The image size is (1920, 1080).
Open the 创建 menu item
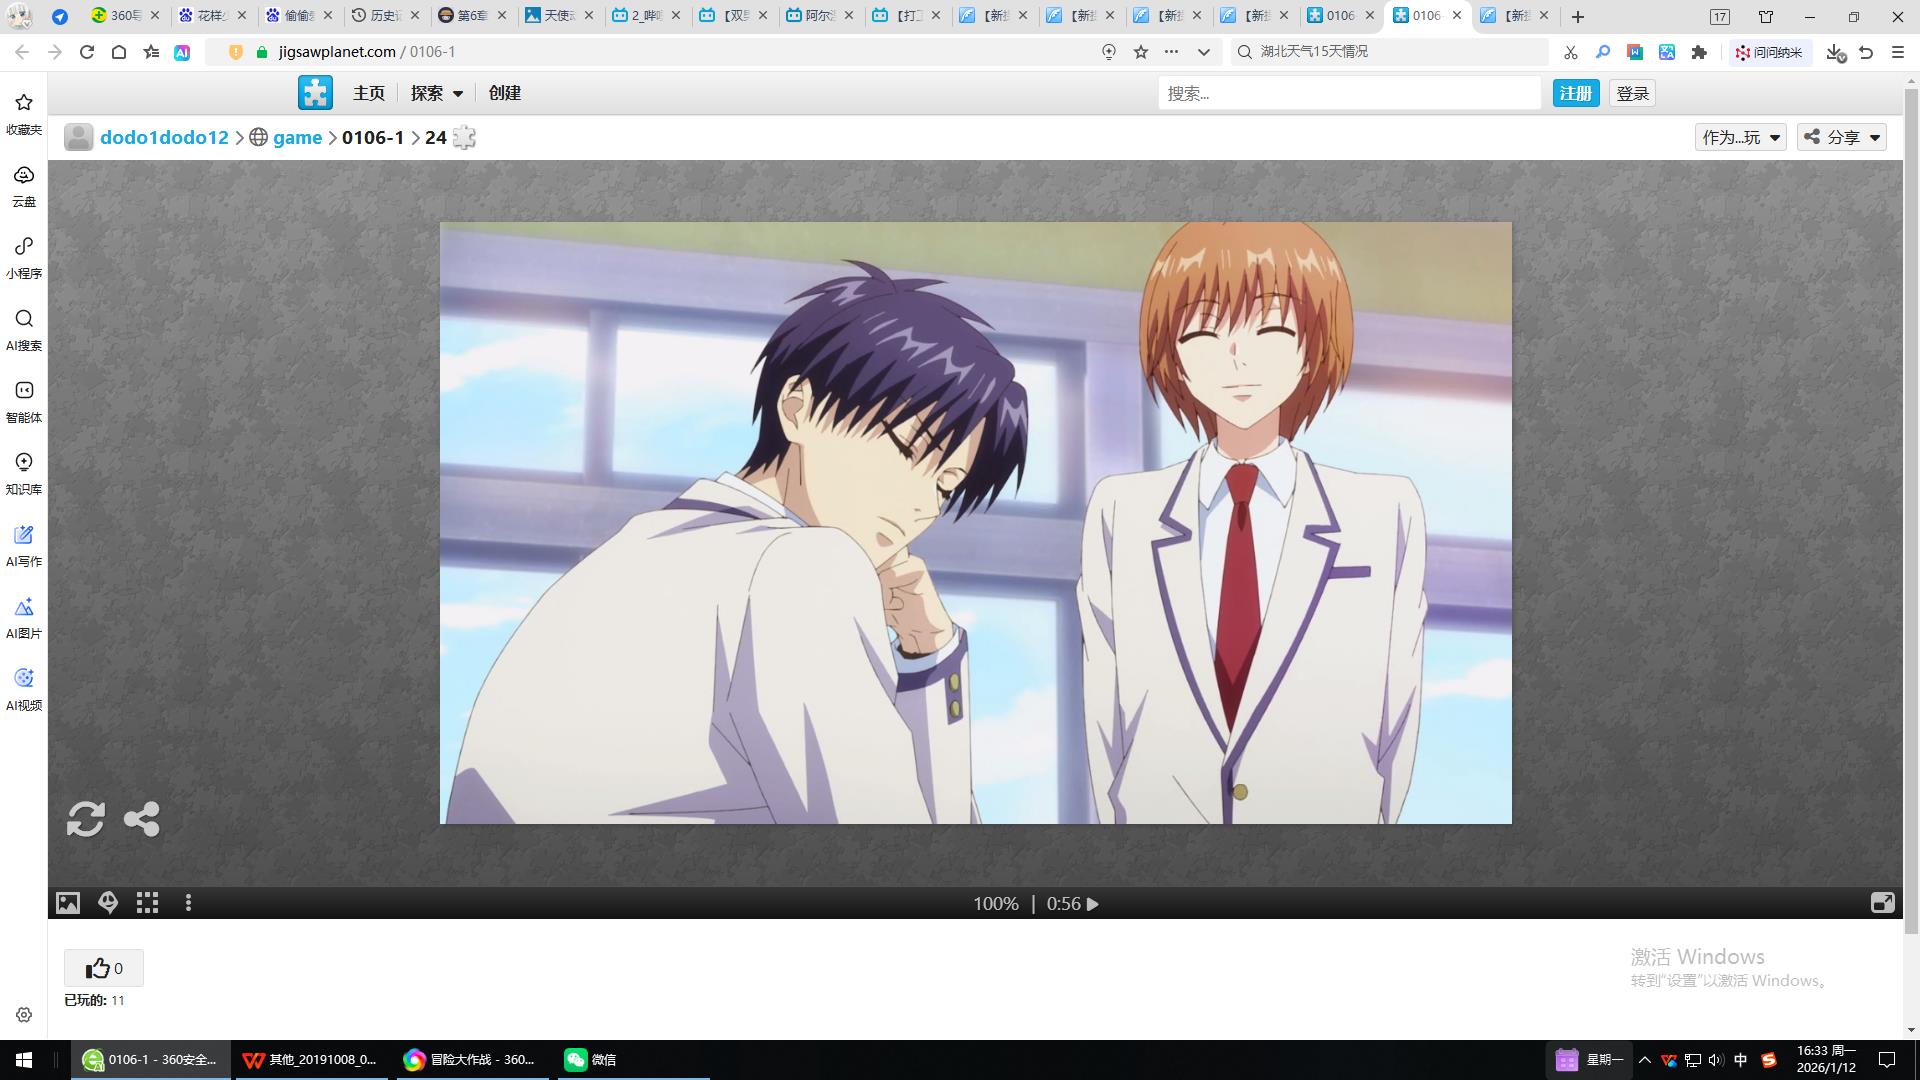coord(504,93)
